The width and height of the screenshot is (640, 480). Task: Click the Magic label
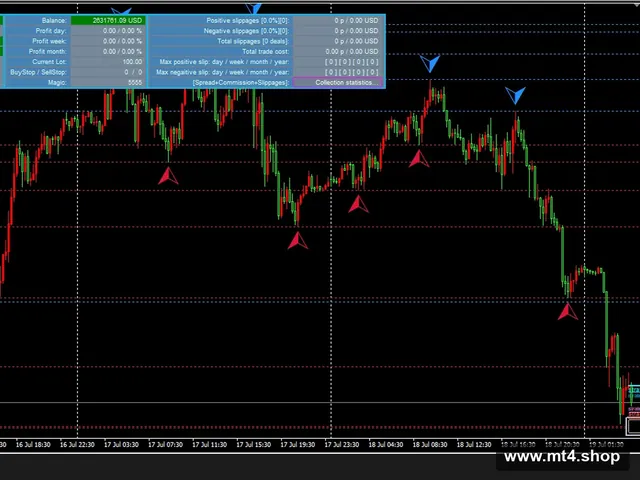coord(57,82)
